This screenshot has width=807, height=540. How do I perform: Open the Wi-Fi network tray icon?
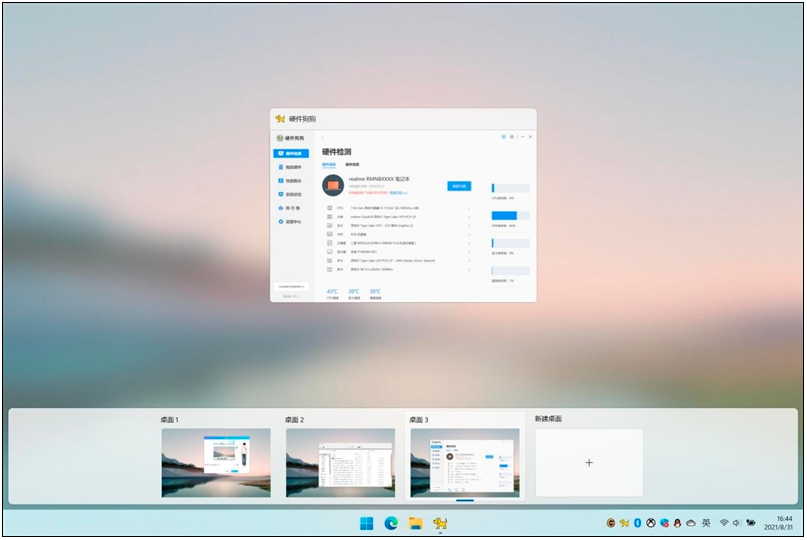click(724, 523)
